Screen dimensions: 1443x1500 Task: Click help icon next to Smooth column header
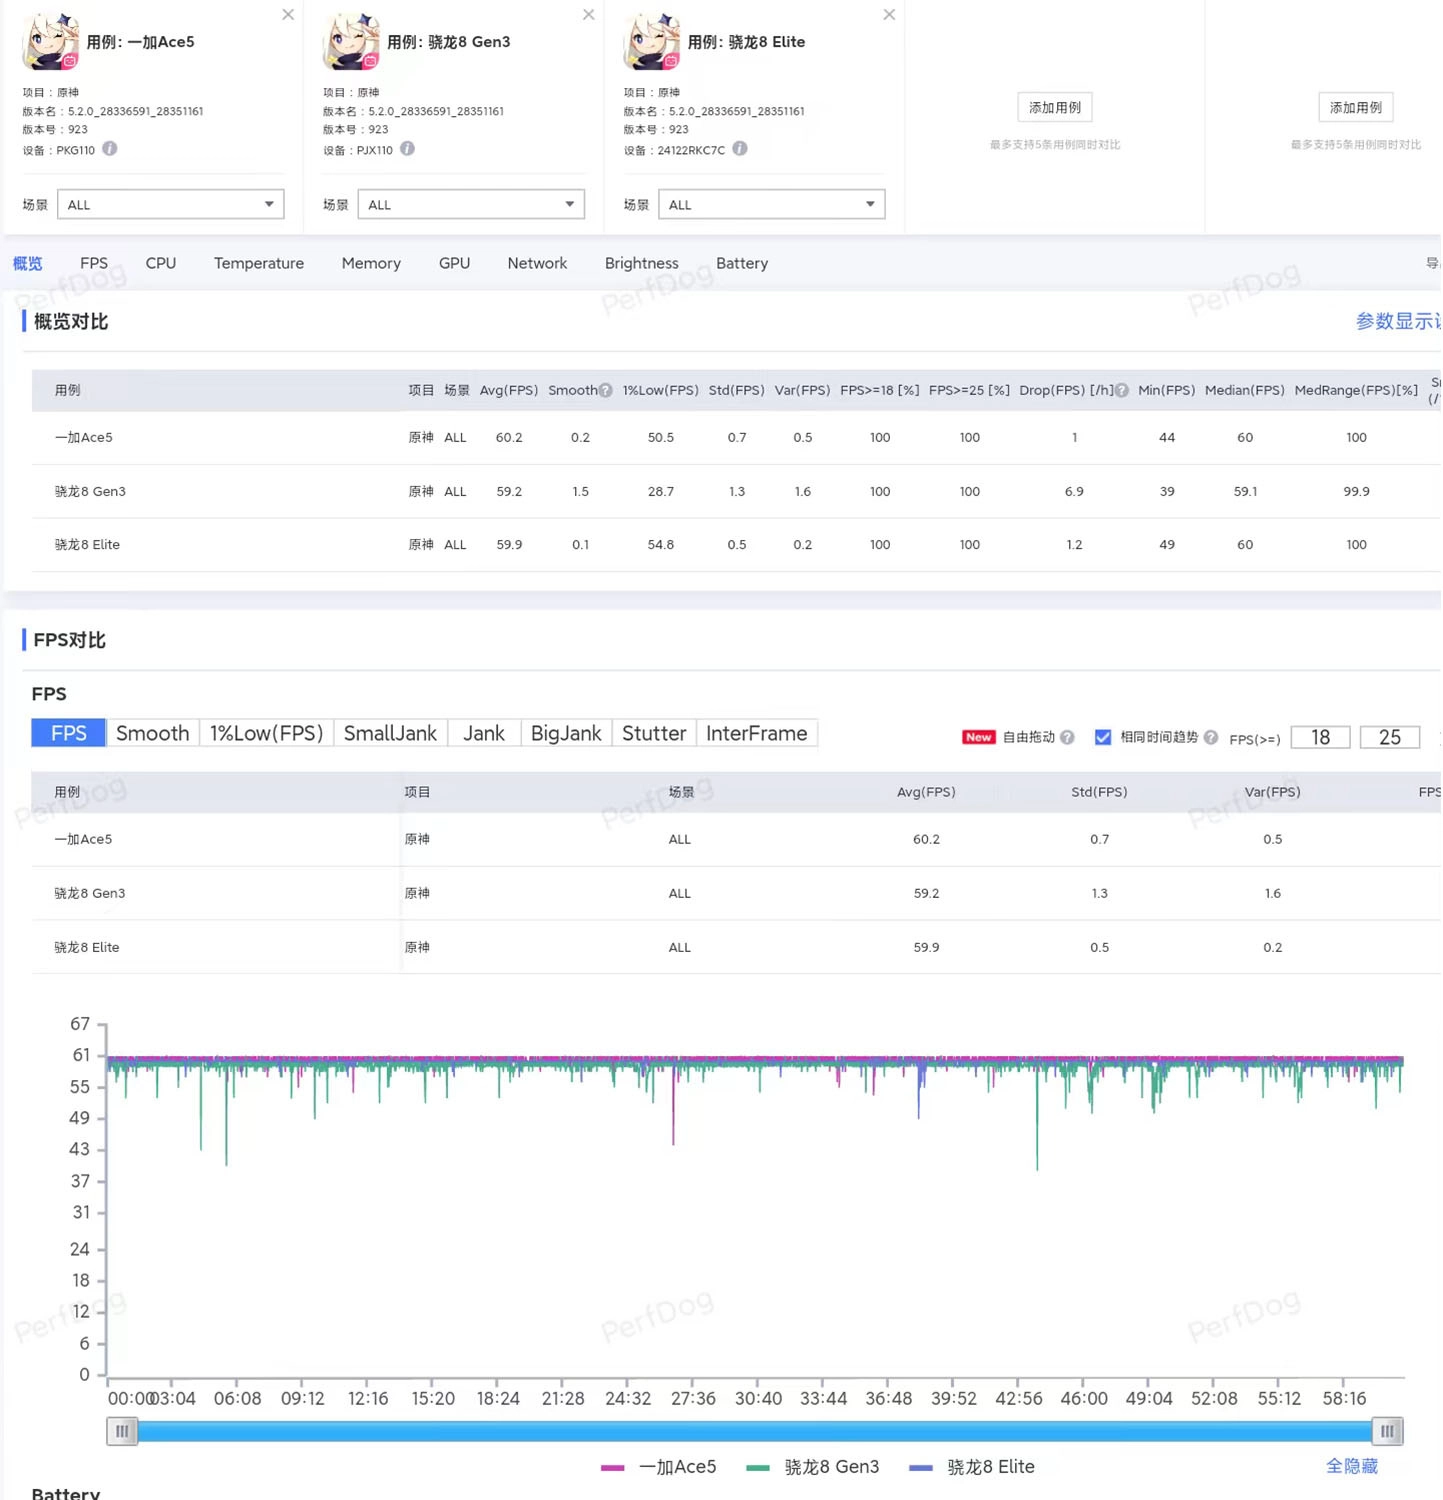(605, 391)
